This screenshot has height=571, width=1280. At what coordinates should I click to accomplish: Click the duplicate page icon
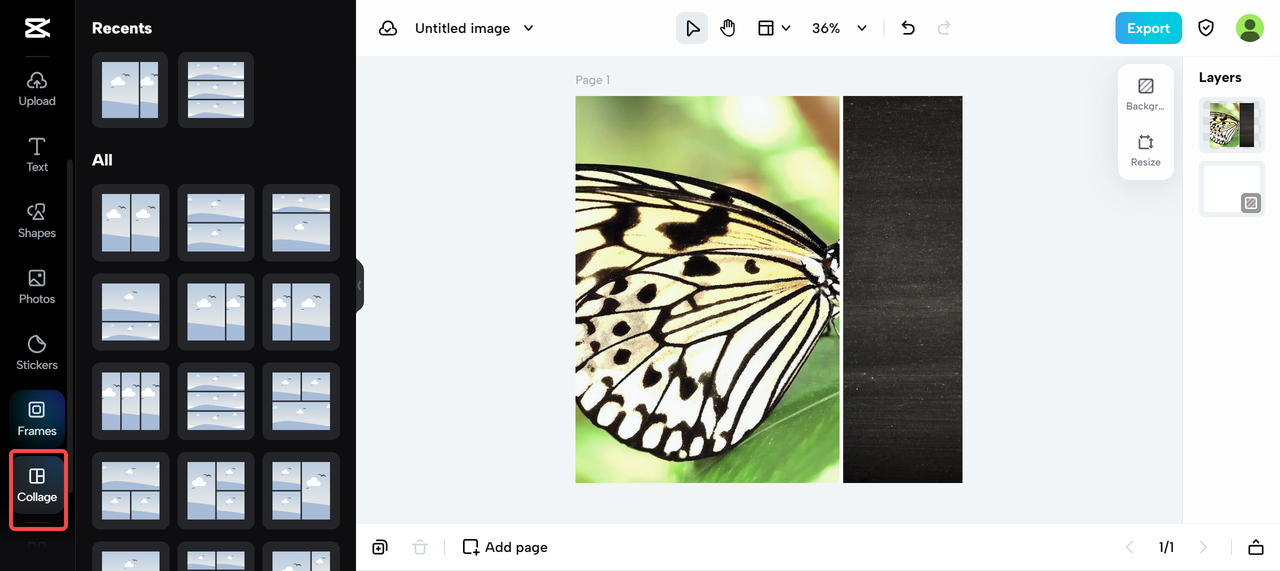pos(380,547)
